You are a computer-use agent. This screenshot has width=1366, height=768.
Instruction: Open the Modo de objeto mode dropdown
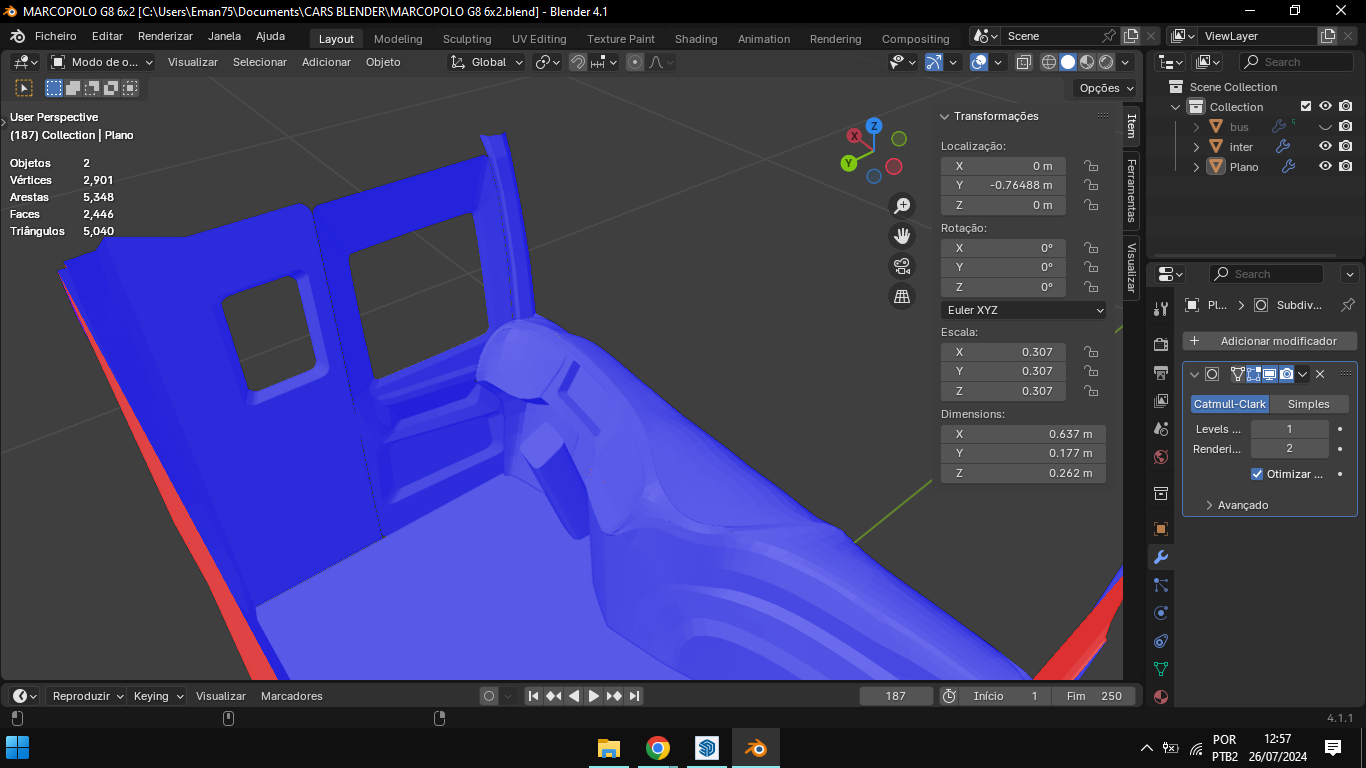102,62
